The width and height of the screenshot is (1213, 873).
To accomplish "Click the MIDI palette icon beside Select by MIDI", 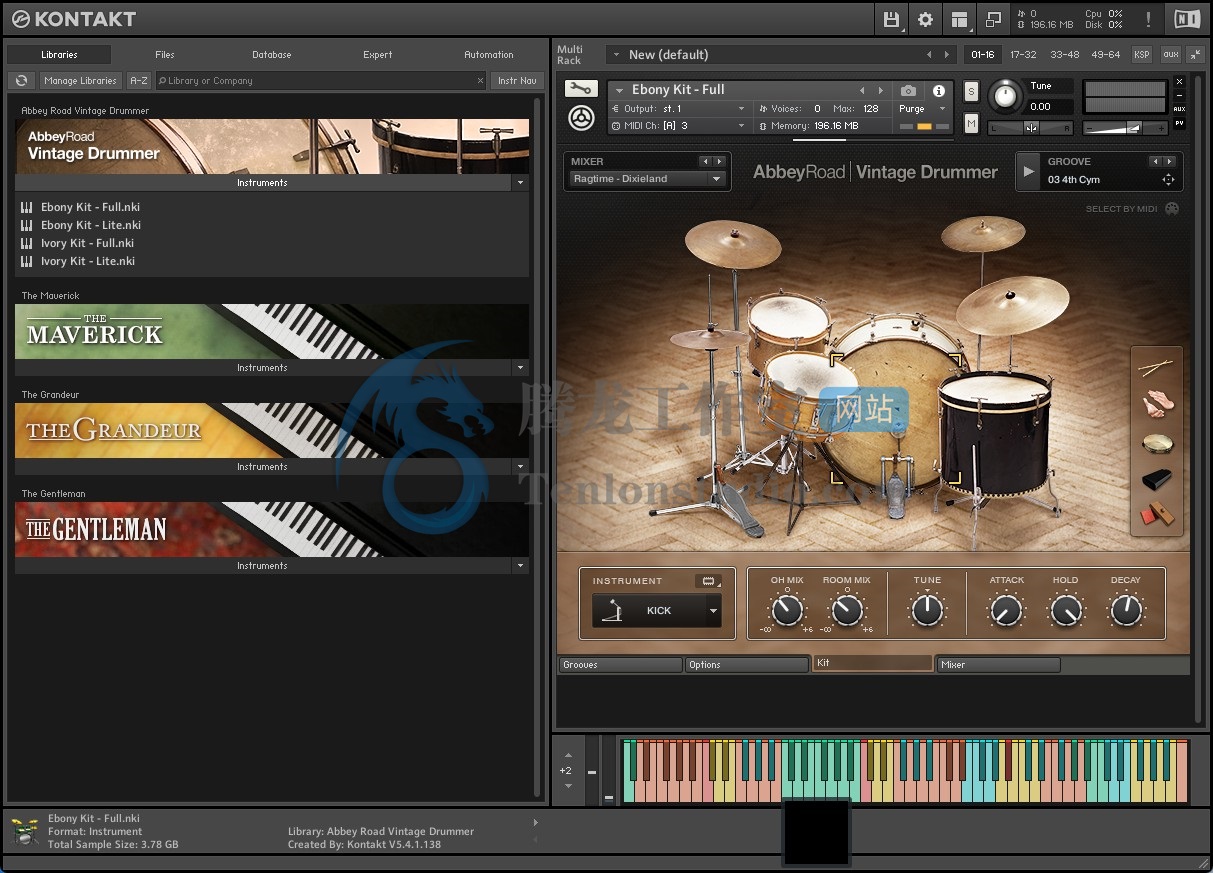I will tap(1172, 209).
